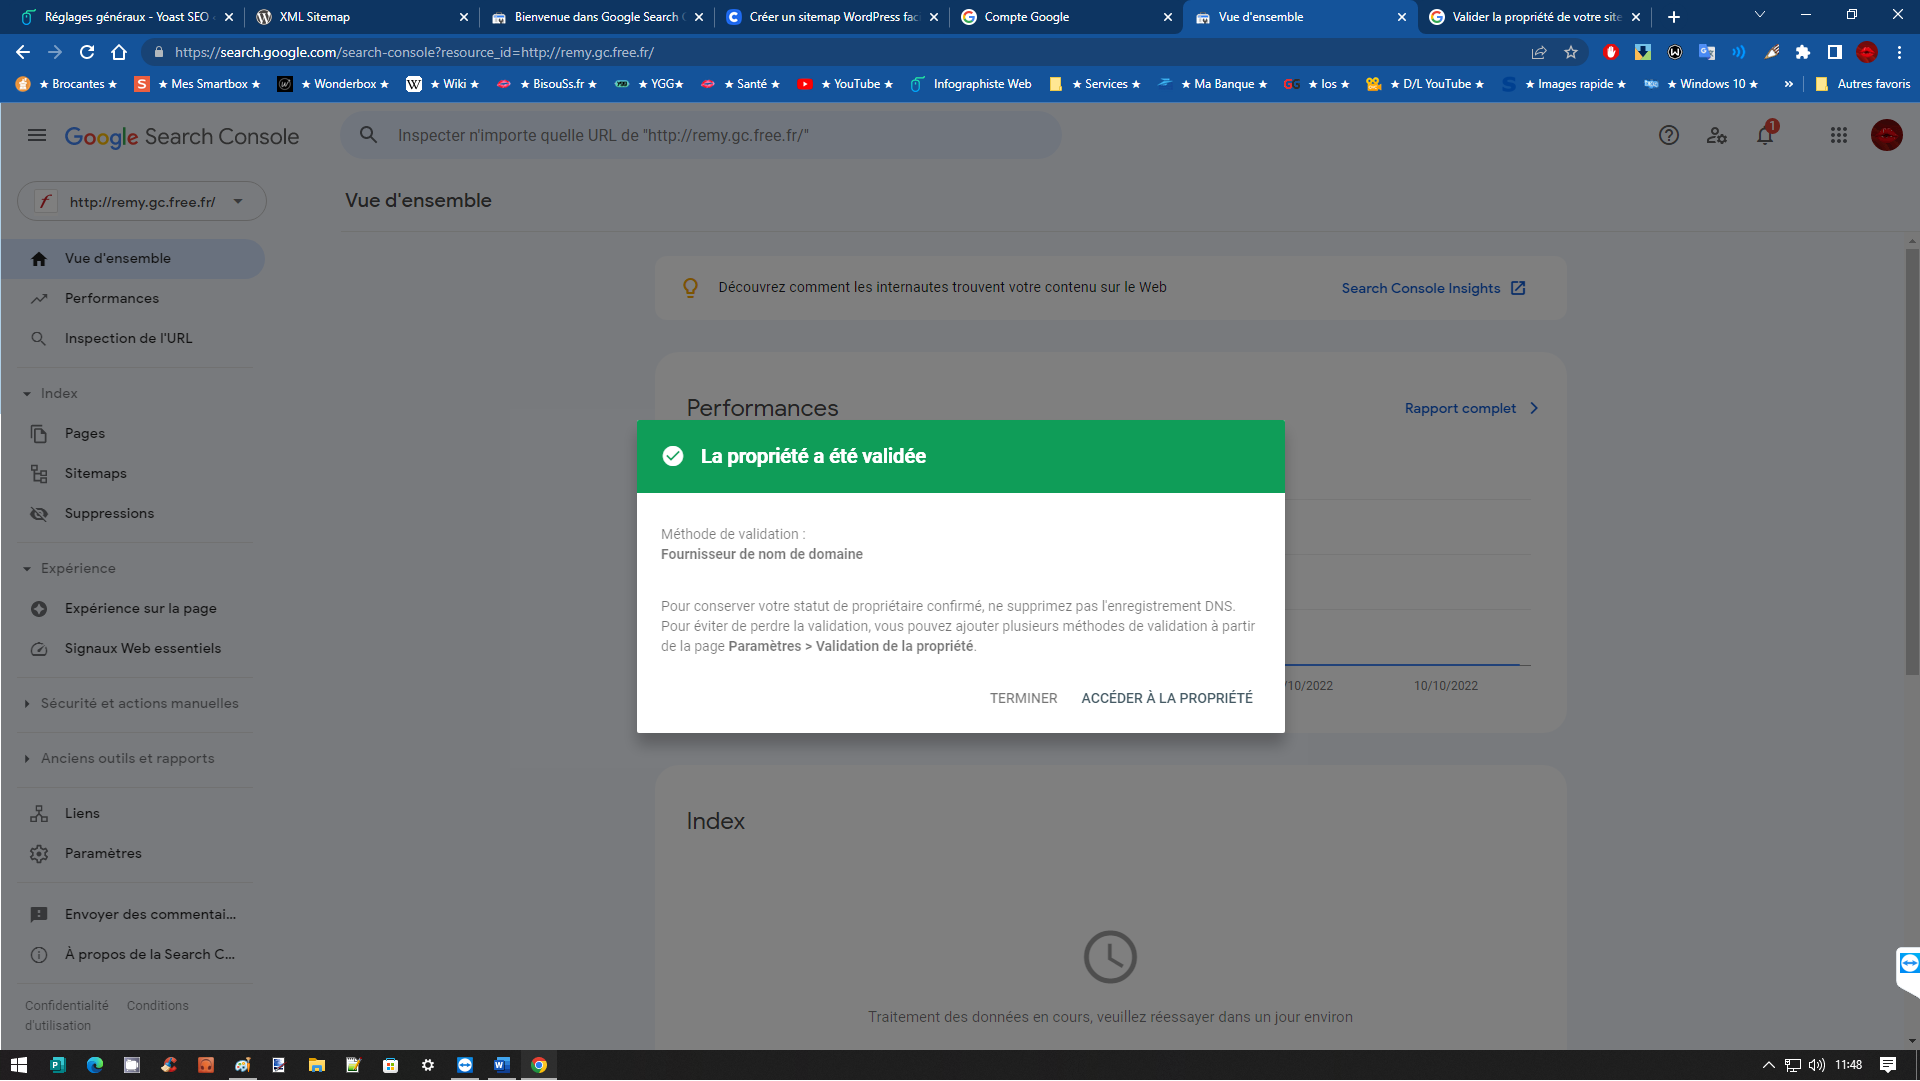Bookmark page with the star icon

coord(1571,53)
